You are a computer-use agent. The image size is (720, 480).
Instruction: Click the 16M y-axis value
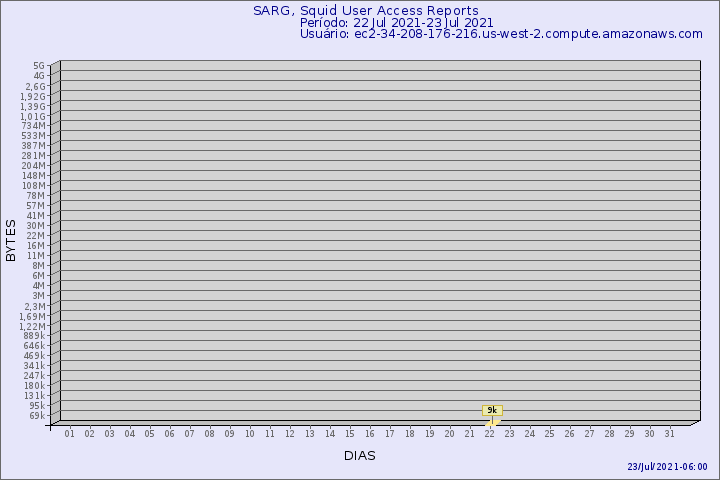tap(36, 246)
